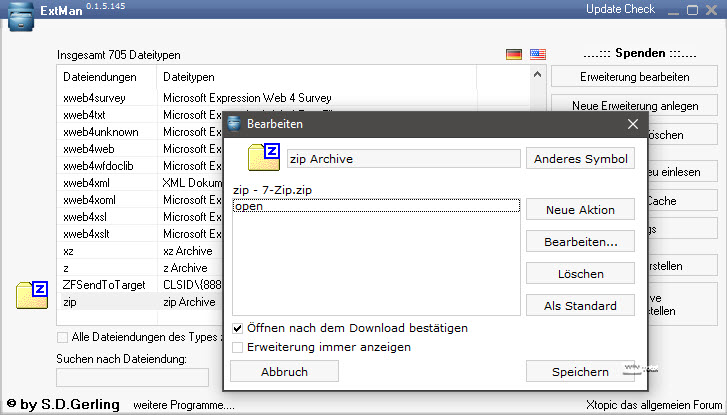
Task: Select the open action entry
Action: [x=376, y=206]
